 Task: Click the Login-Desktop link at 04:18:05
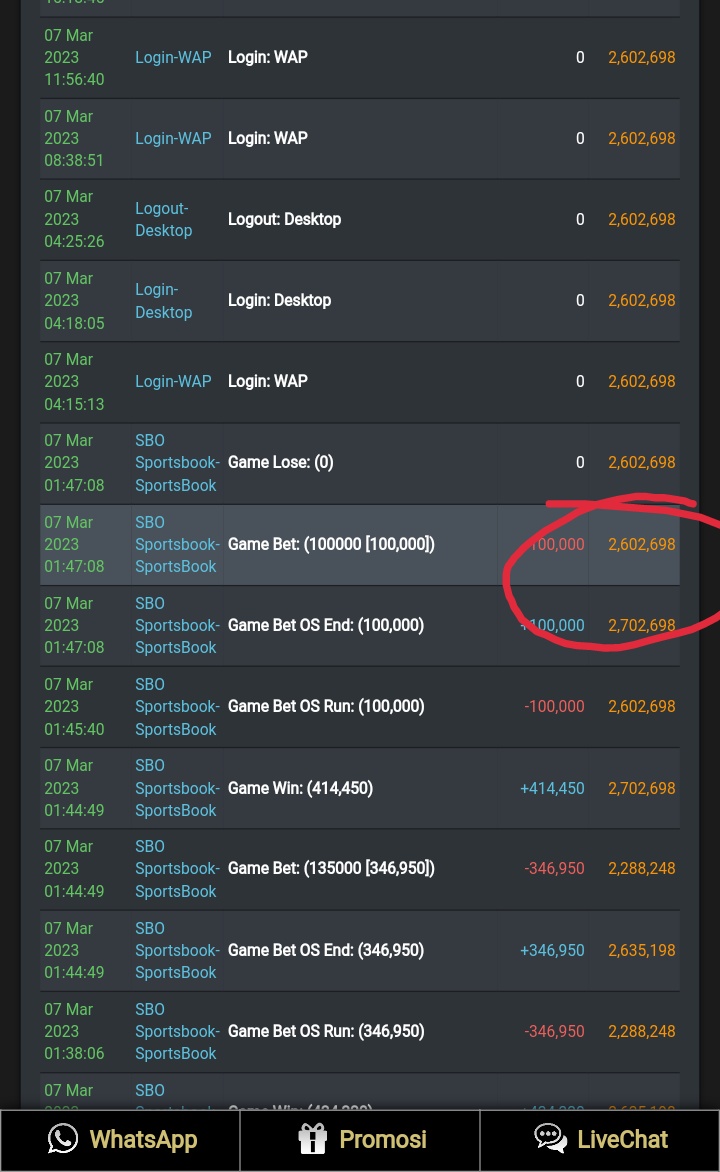pos(163,301)
